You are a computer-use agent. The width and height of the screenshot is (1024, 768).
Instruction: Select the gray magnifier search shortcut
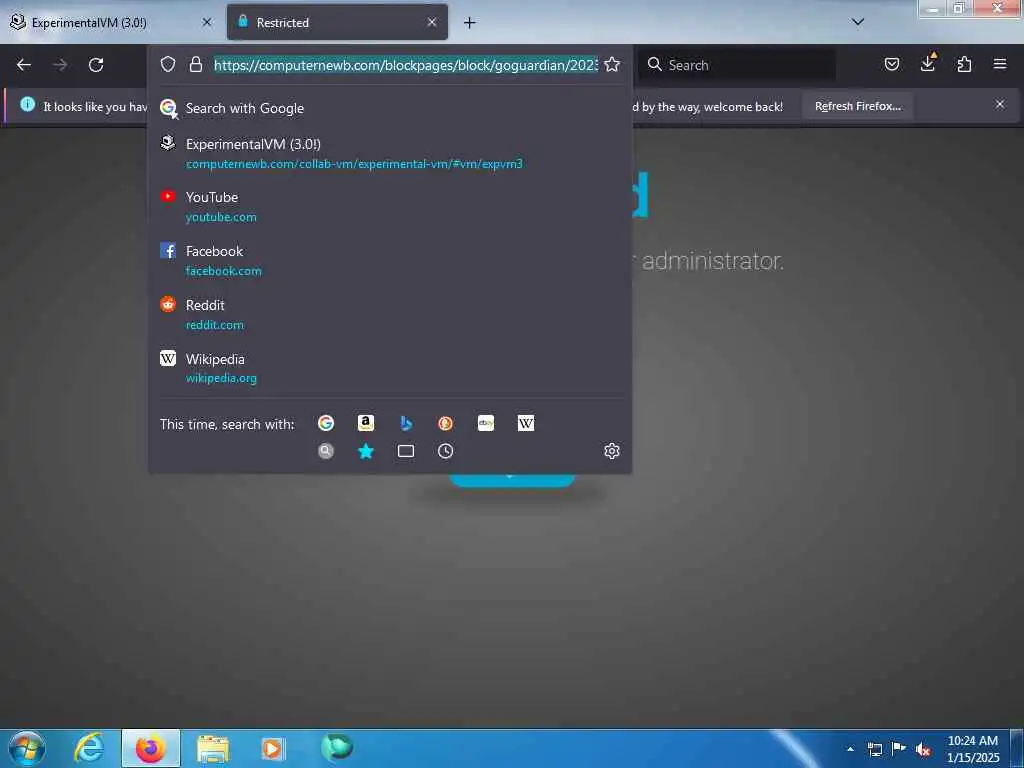[326, 451]
